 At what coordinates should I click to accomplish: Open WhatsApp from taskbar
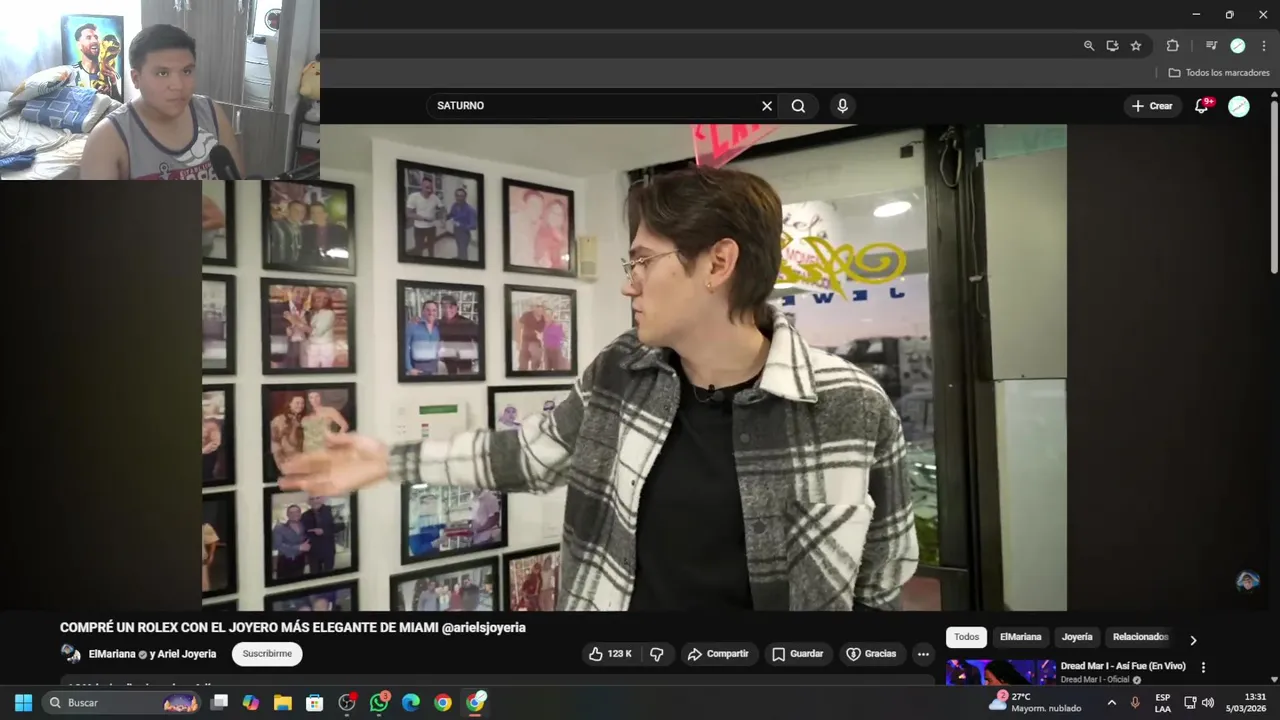pyautogui.click(x=379, y=703)
